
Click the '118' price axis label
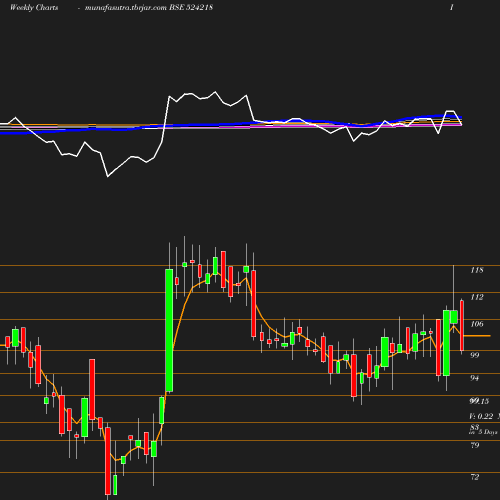tap(477, 270)
